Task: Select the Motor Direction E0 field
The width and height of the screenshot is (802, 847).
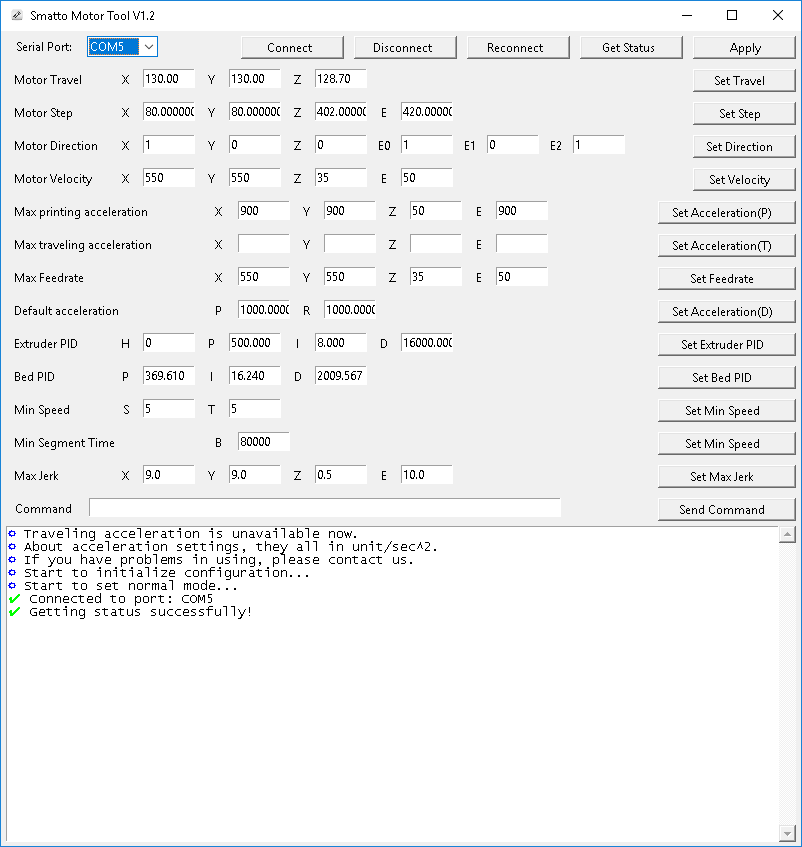Action: click(427, 145)
